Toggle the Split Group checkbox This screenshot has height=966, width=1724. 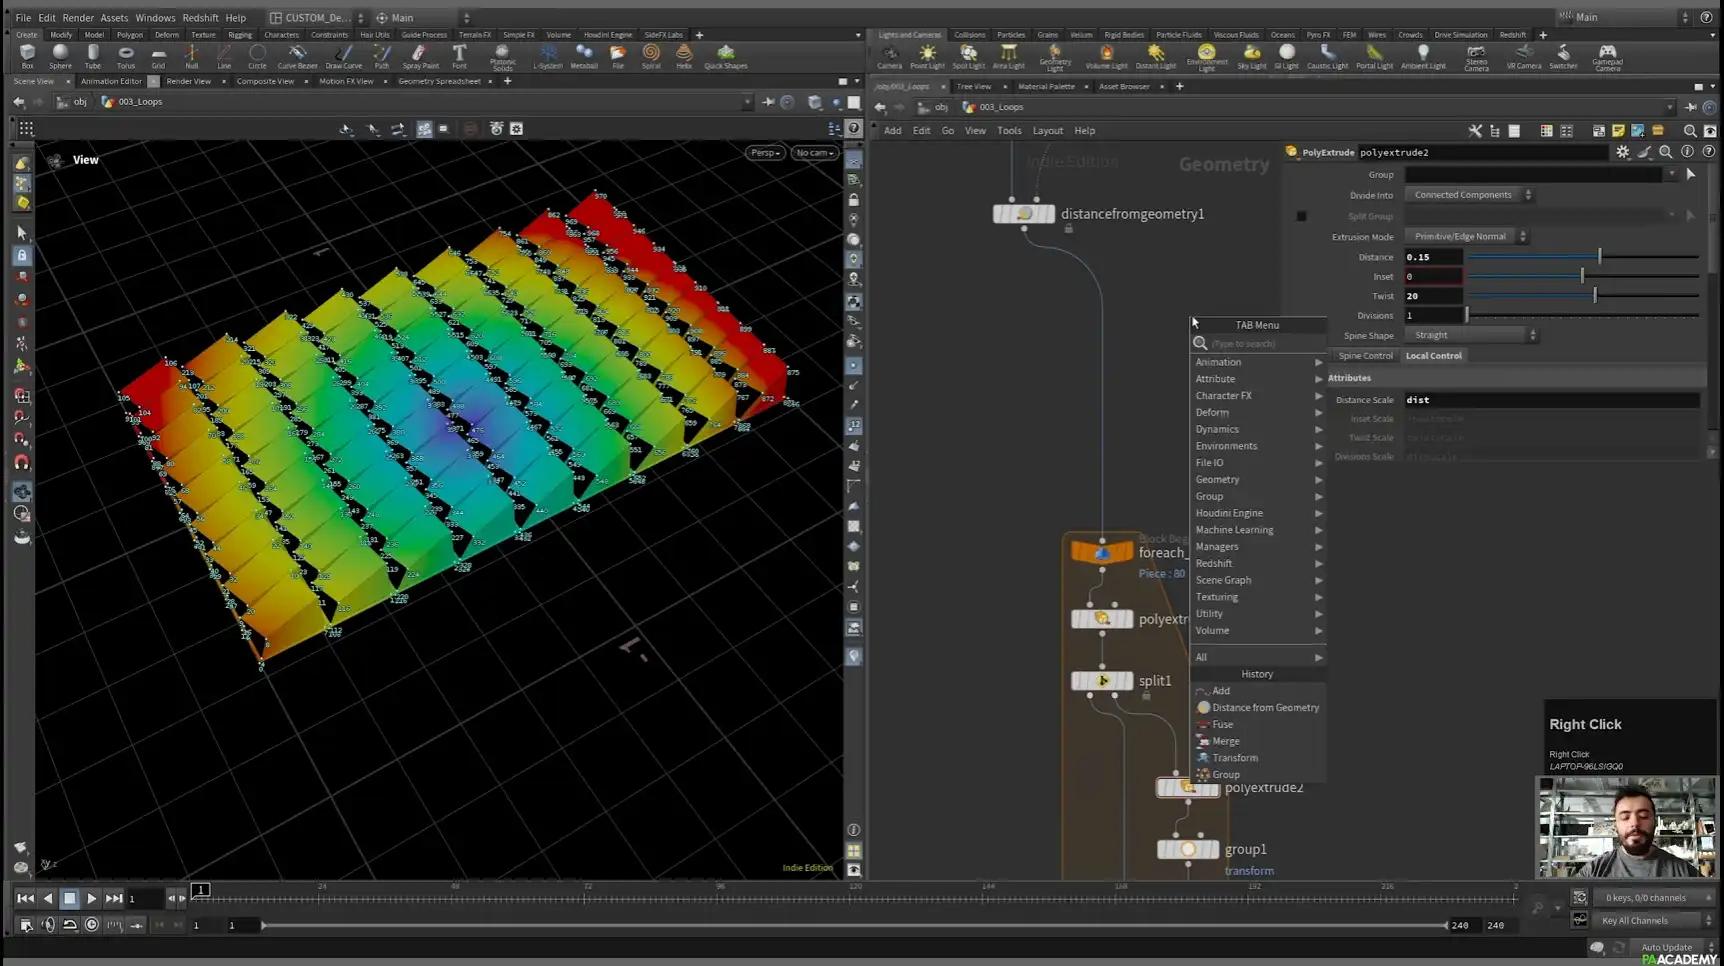click(1301, 215)
